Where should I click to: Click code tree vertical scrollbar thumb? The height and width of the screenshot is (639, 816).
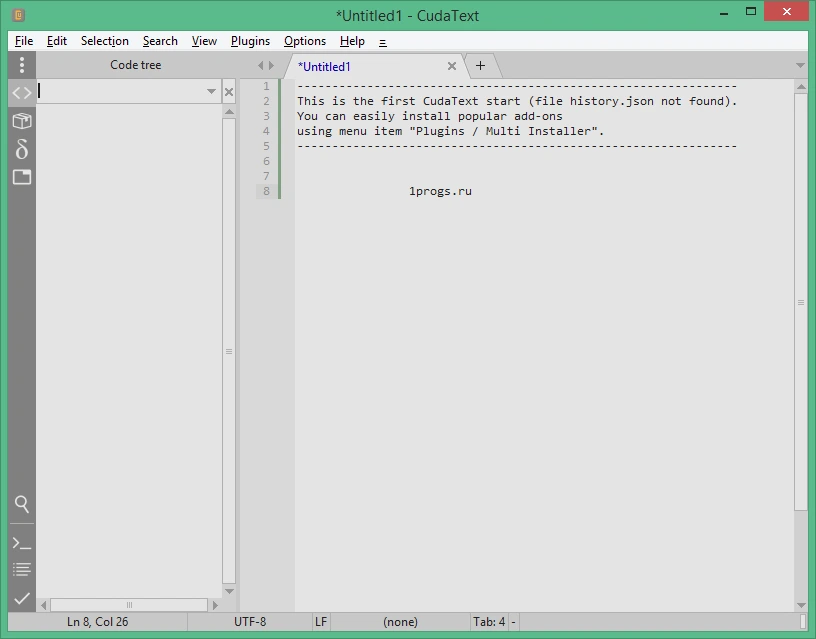point(229,351)
